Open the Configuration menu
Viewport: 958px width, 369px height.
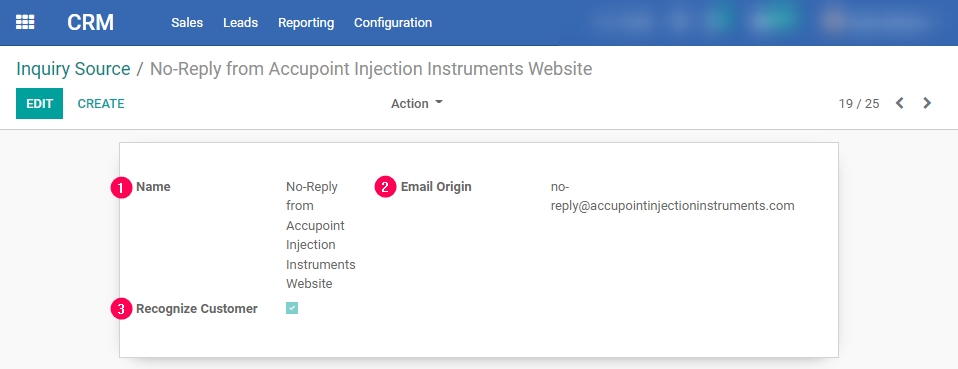click(393, 23)
